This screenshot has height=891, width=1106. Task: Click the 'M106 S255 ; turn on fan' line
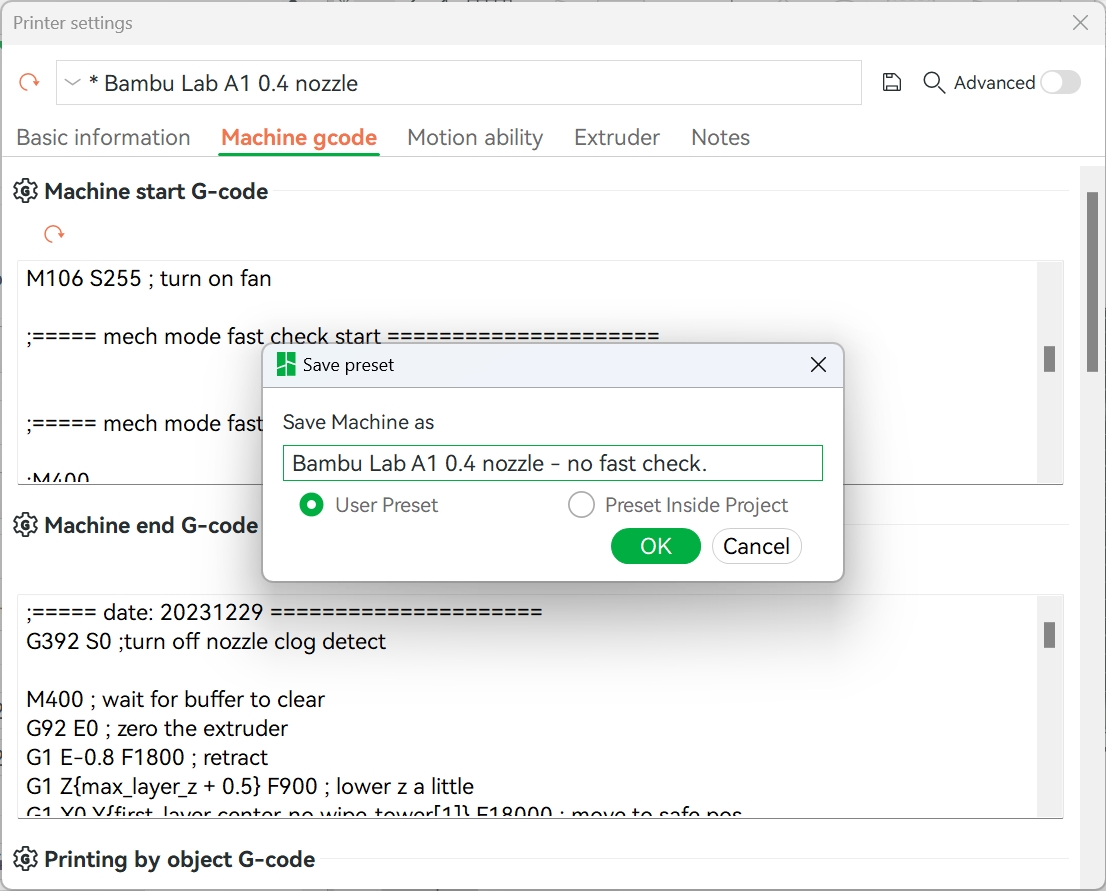pyautogui.click(x=149, y=279)
